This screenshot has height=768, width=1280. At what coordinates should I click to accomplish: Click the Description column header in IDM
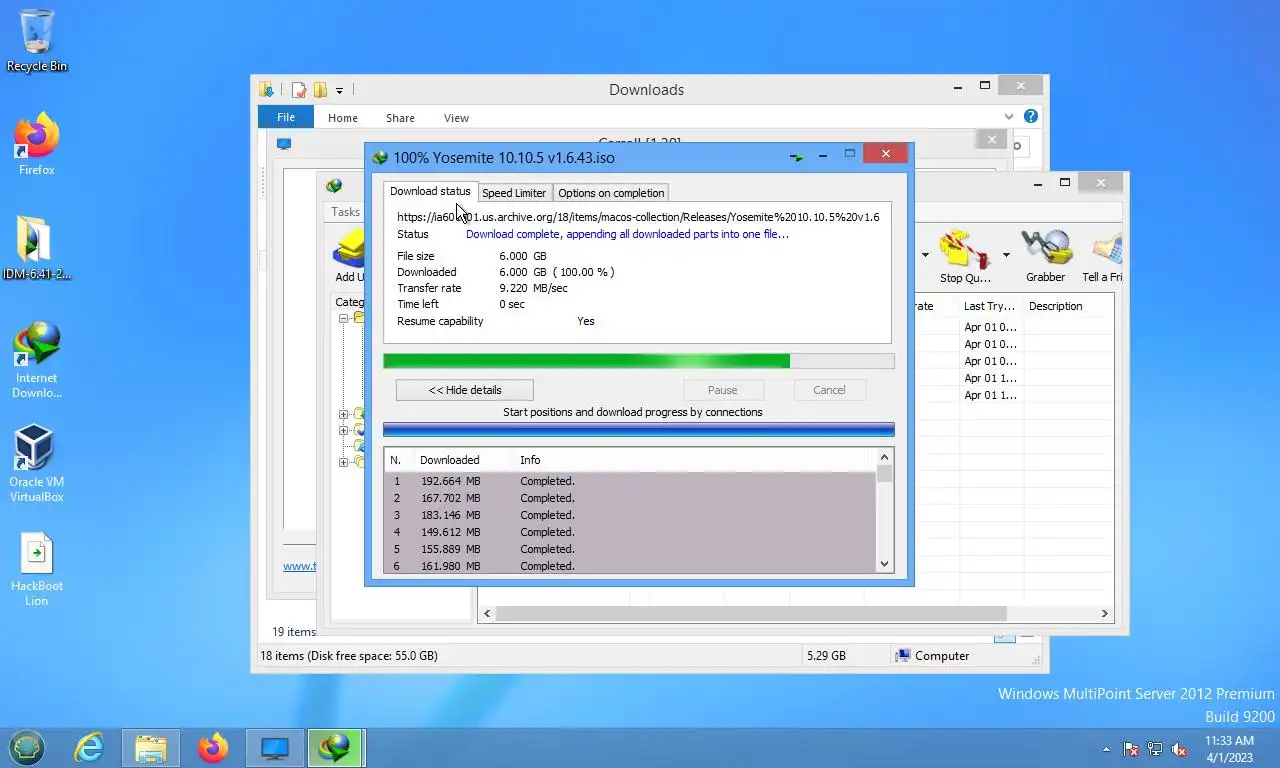(1056, 306)
